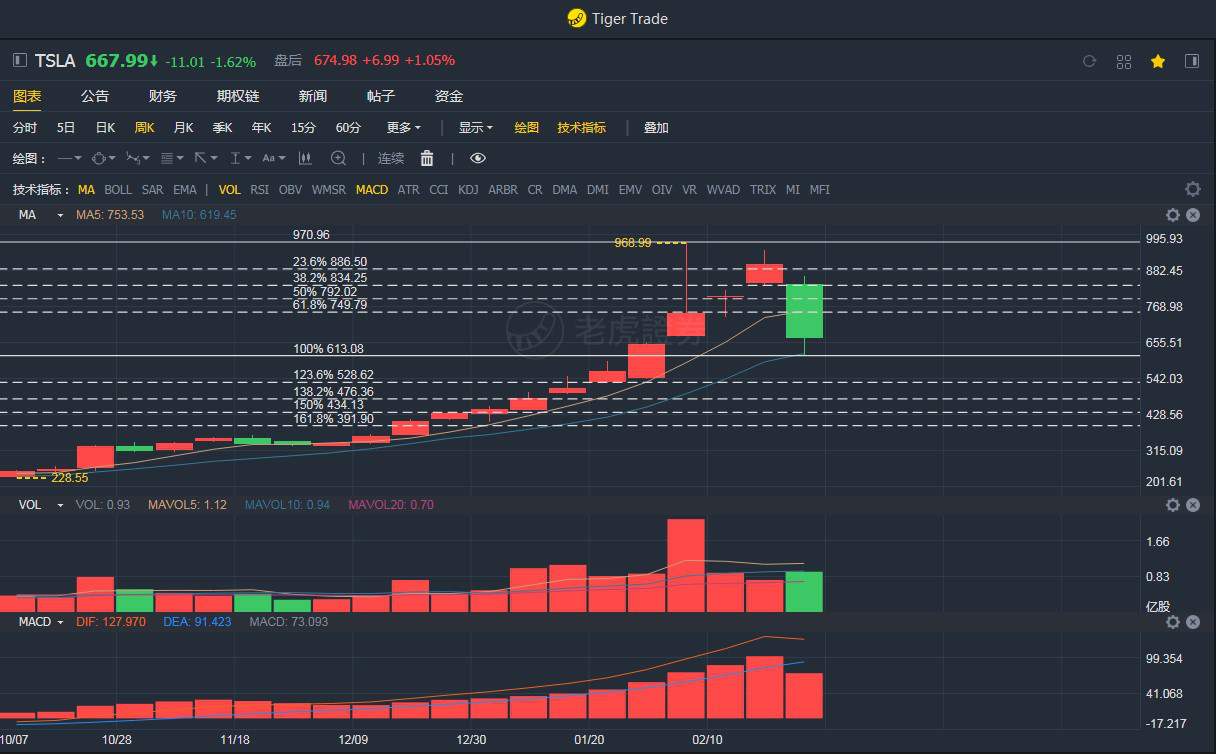
Task: Toggle drawings visibility with the eye icon
Action: (x=478, y=158)
